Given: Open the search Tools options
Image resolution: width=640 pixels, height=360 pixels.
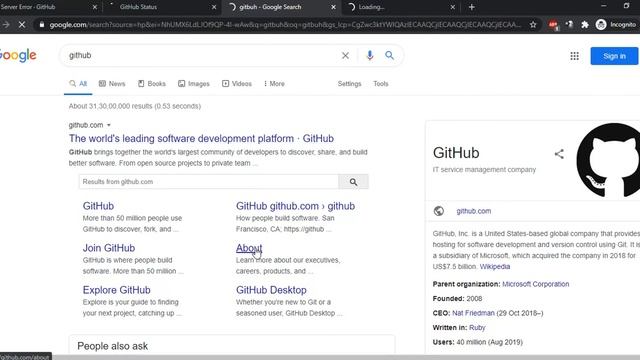Looking at the screenshot, I should click(380, 84).
